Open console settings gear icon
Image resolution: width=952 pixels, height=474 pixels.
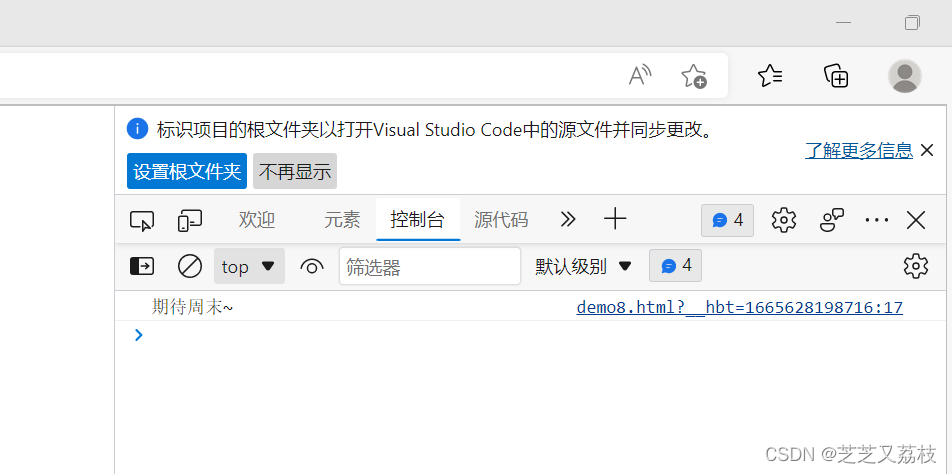pyautogui.click(x=916, y=266)
